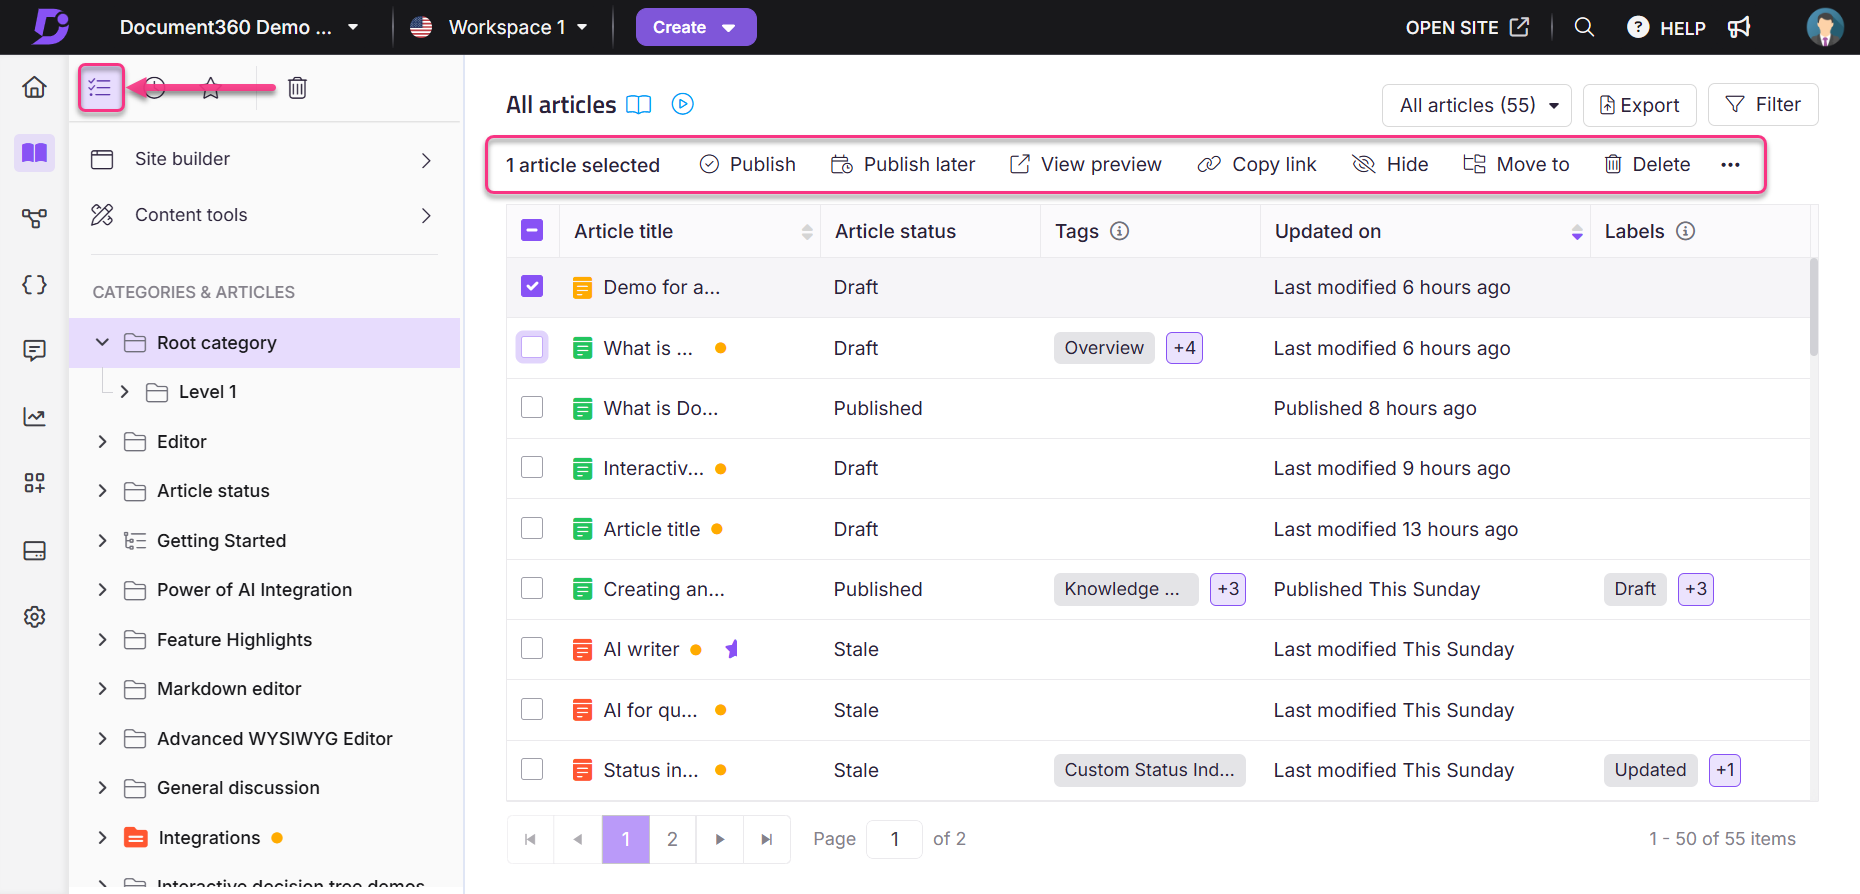Open the Drive storage icon in sidebar
The image size is (1860, 894).
[34, 551]
